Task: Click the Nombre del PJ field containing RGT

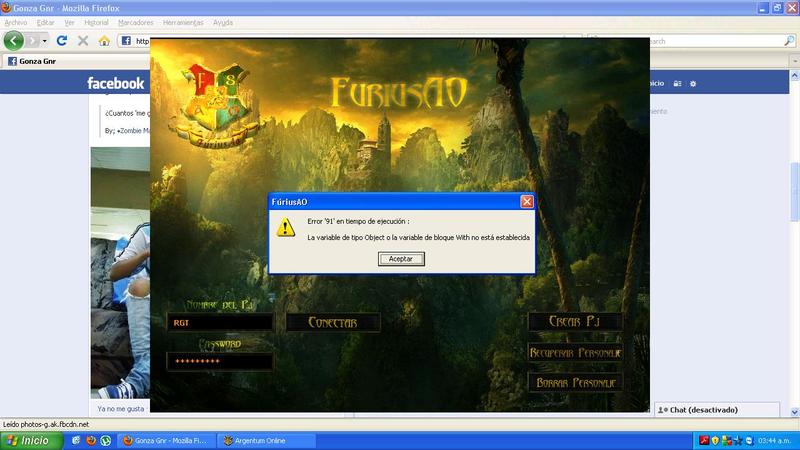Action: coord(220,322)
